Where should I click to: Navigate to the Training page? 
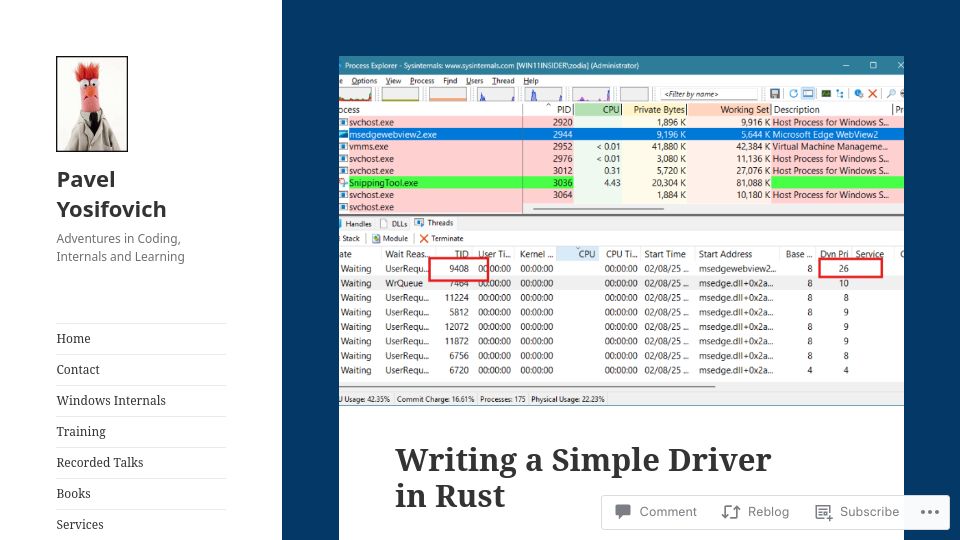click(x=81, y=432)
